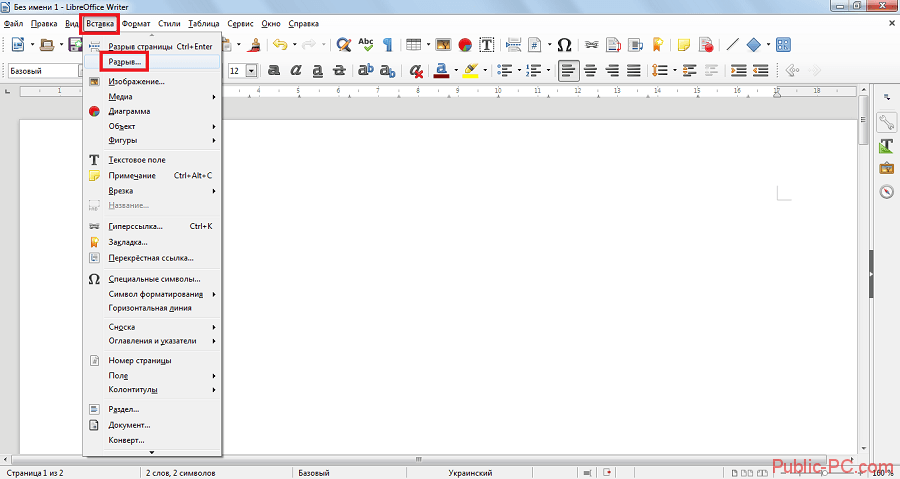Click the highlighting color marker icon

point(469,71)
